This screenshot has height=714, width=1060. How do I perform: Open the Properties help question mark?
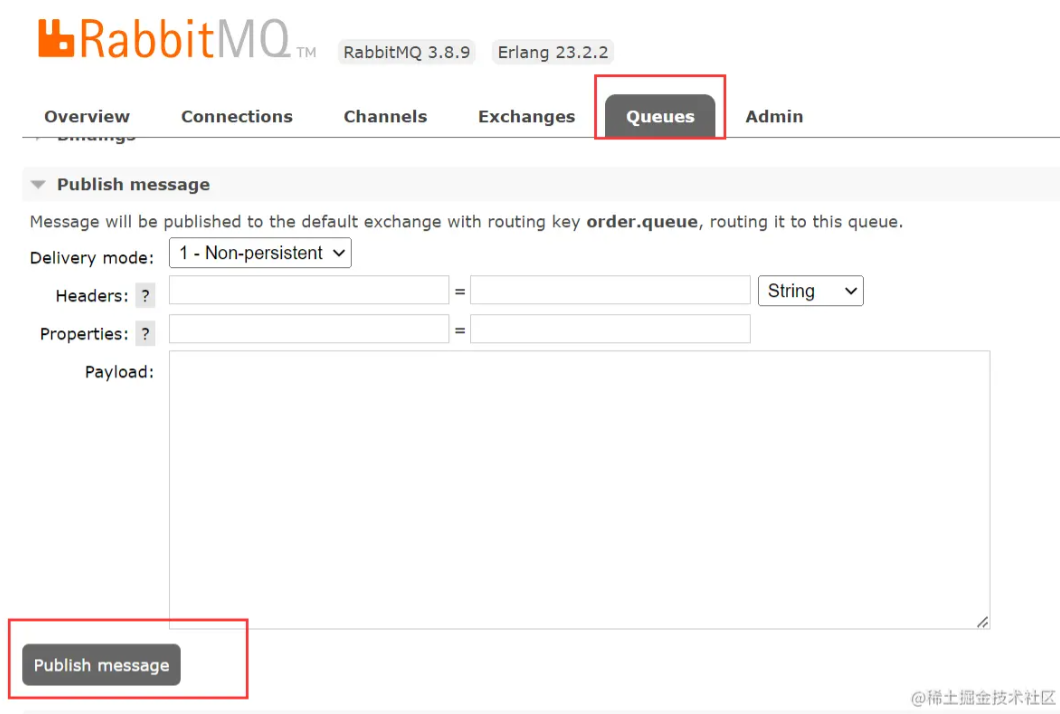(145, 333)
